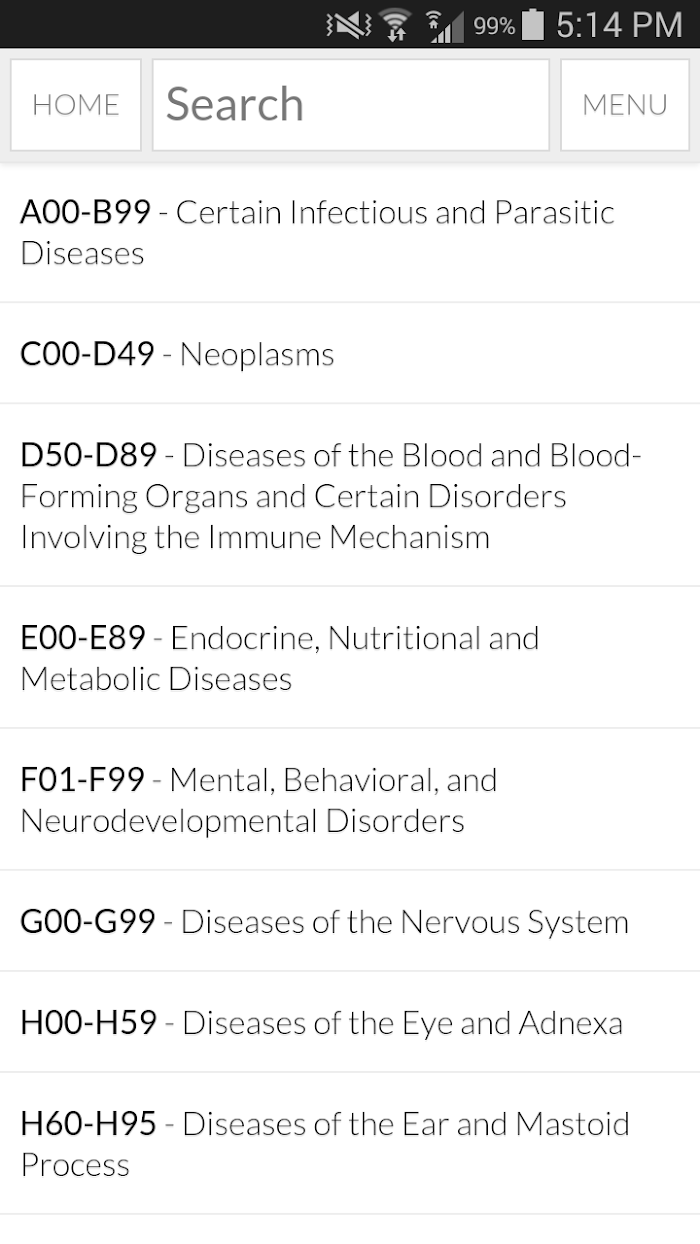Screen dimensions: 700x1244
Task: Tap the 5:14 PM clock
Action: (619, 25)
